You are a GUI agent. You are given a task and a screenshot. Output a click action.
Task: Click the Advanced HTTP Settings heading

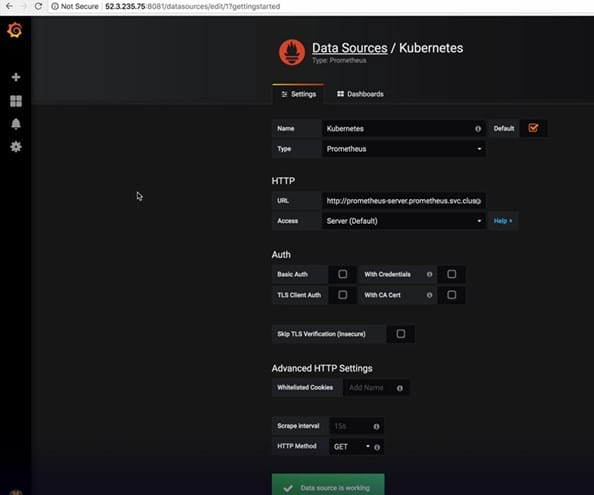[x=322, y=368]
